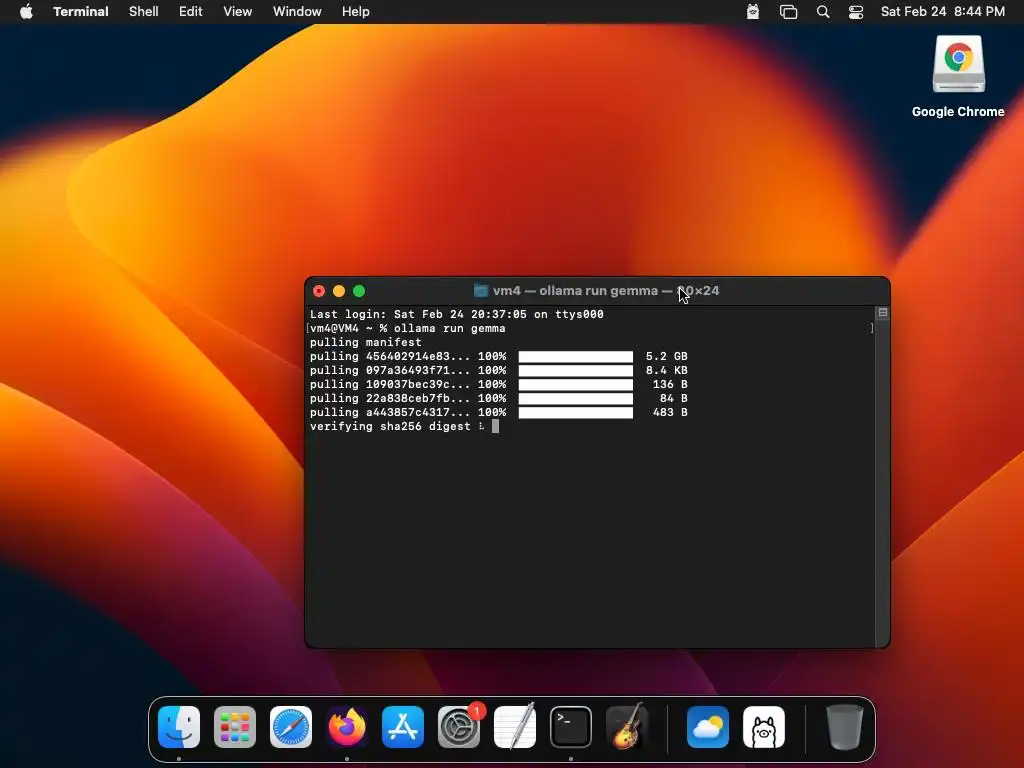Click the folder proxy icon in Terminal title
Image resolution: width=1024 pixels, height=768 pixels.
coord(481,291)
